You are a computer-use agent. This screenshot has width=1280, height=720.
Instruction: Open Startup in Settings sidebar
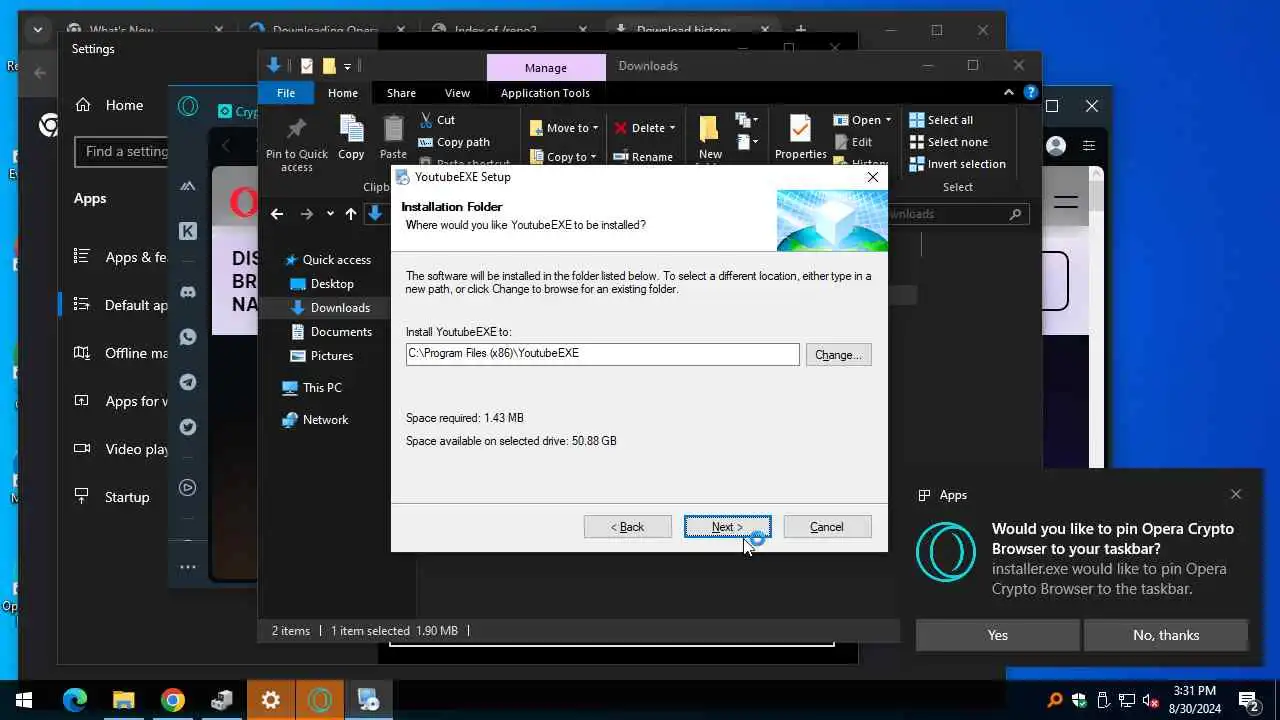[x=113, y=497]
